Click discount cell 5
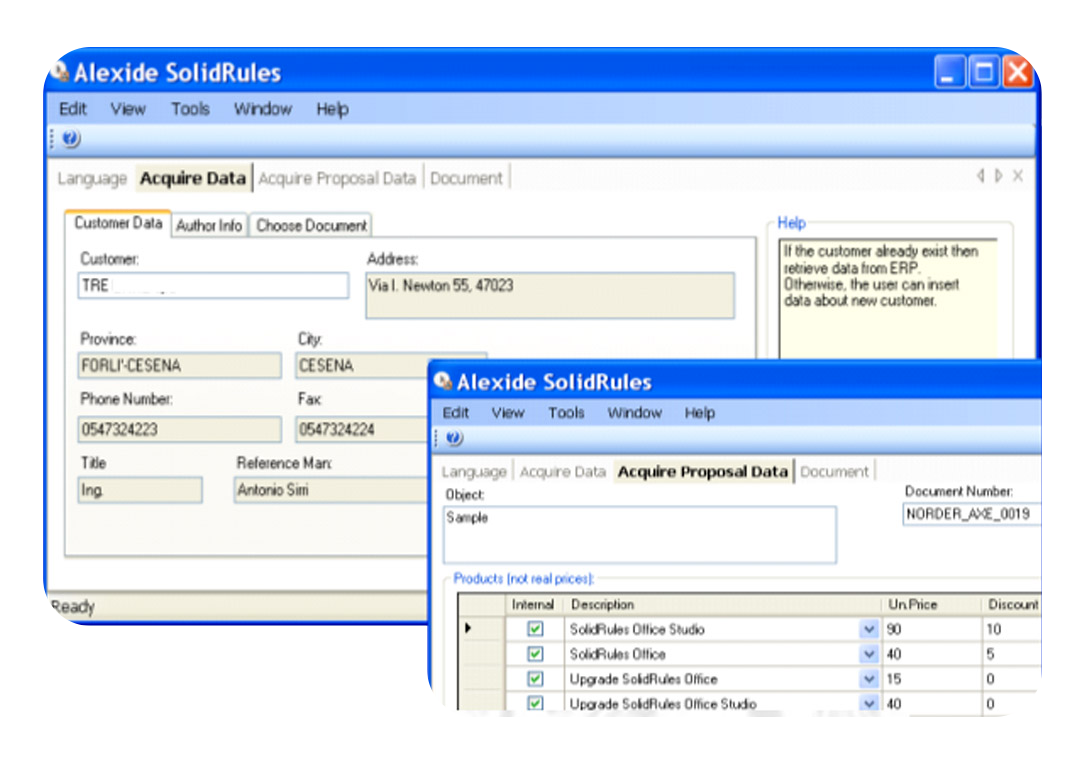This screenshot has width=1080, height=766. (1010, 654)
